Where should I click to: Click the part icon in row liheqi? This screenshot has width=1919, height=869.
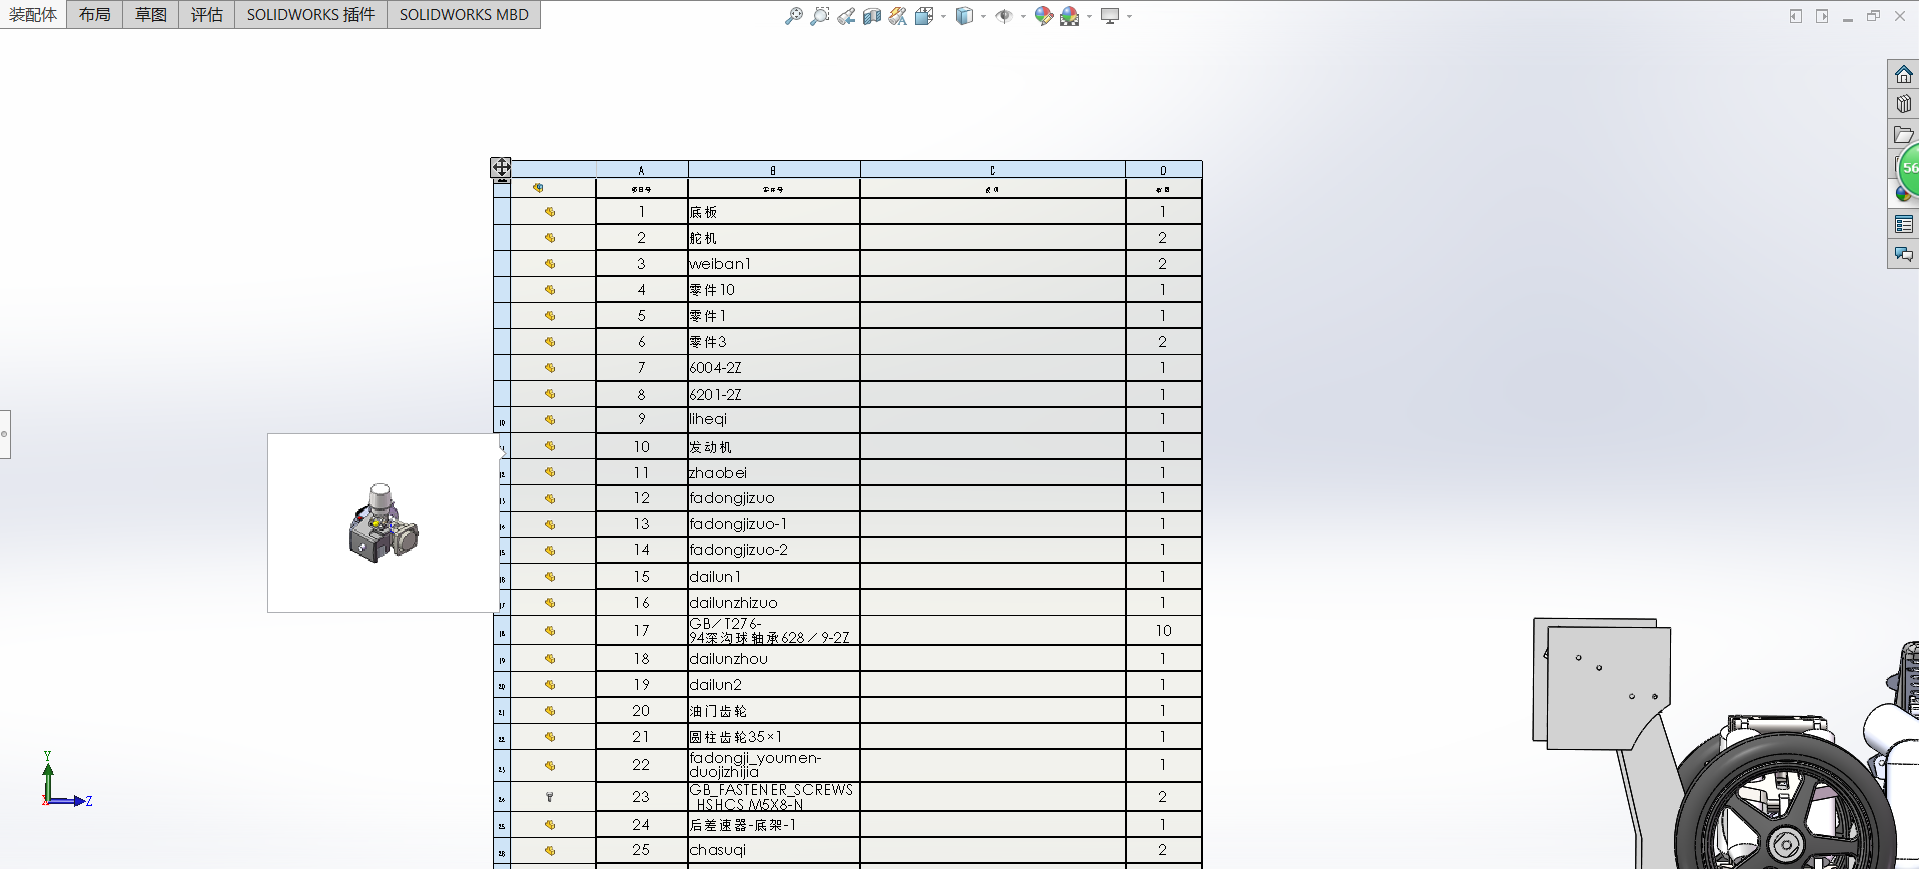coord(550,420)
